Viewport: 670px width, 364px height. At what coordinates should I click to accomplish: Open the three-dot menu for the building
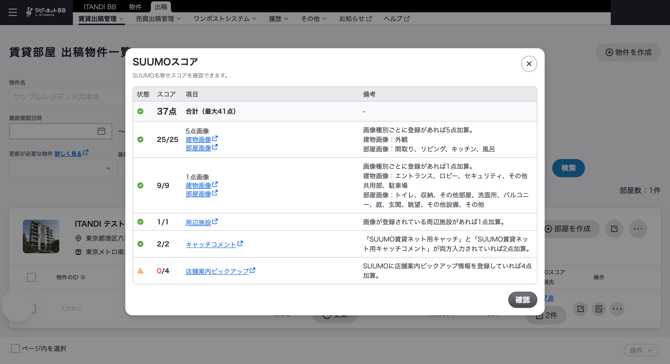[x=638, y=229]
